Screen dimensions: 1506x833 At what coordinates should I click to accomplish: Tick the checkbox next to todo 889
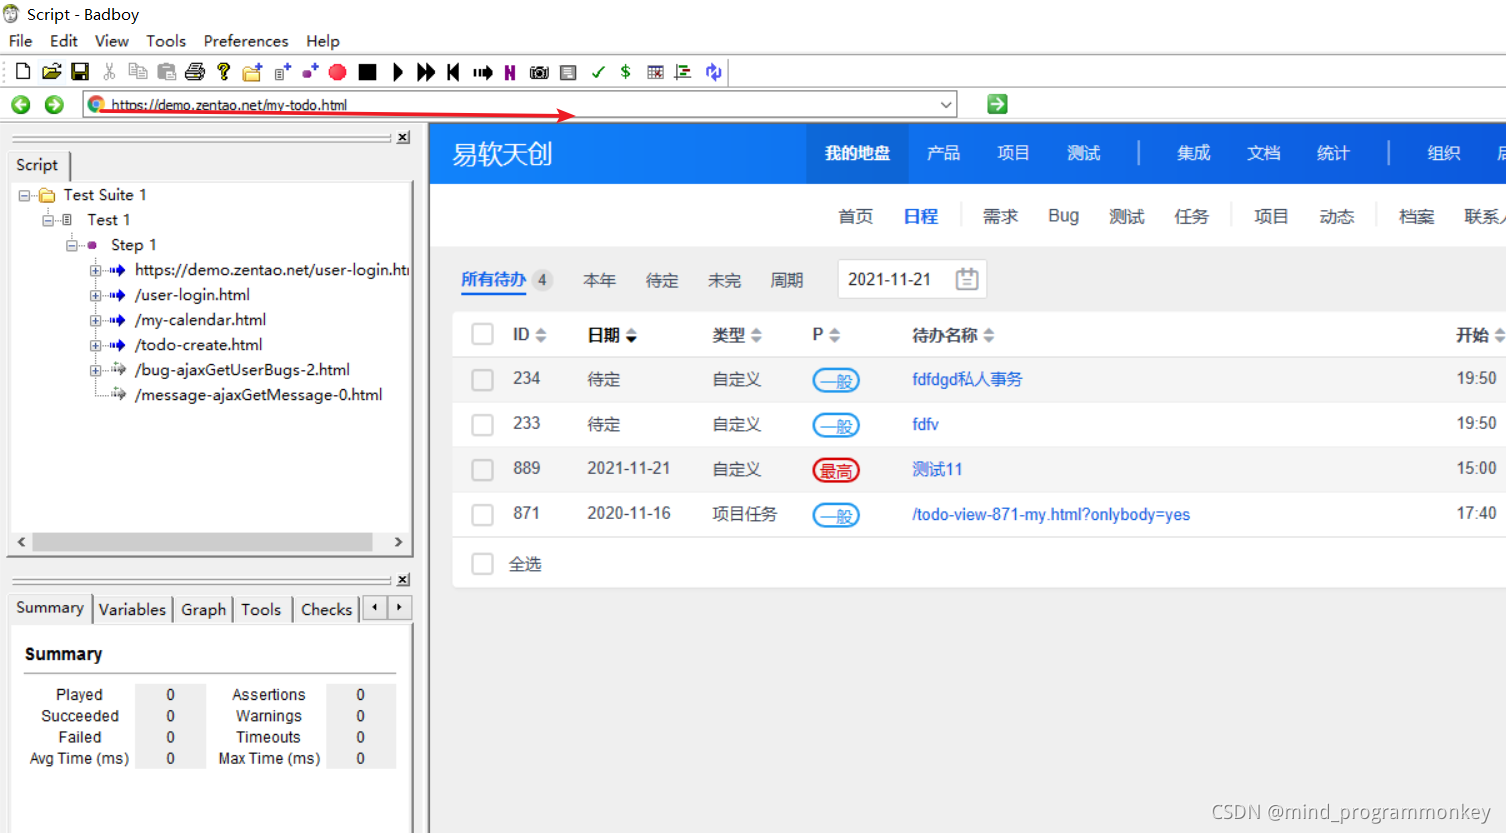tap(482, 469)
